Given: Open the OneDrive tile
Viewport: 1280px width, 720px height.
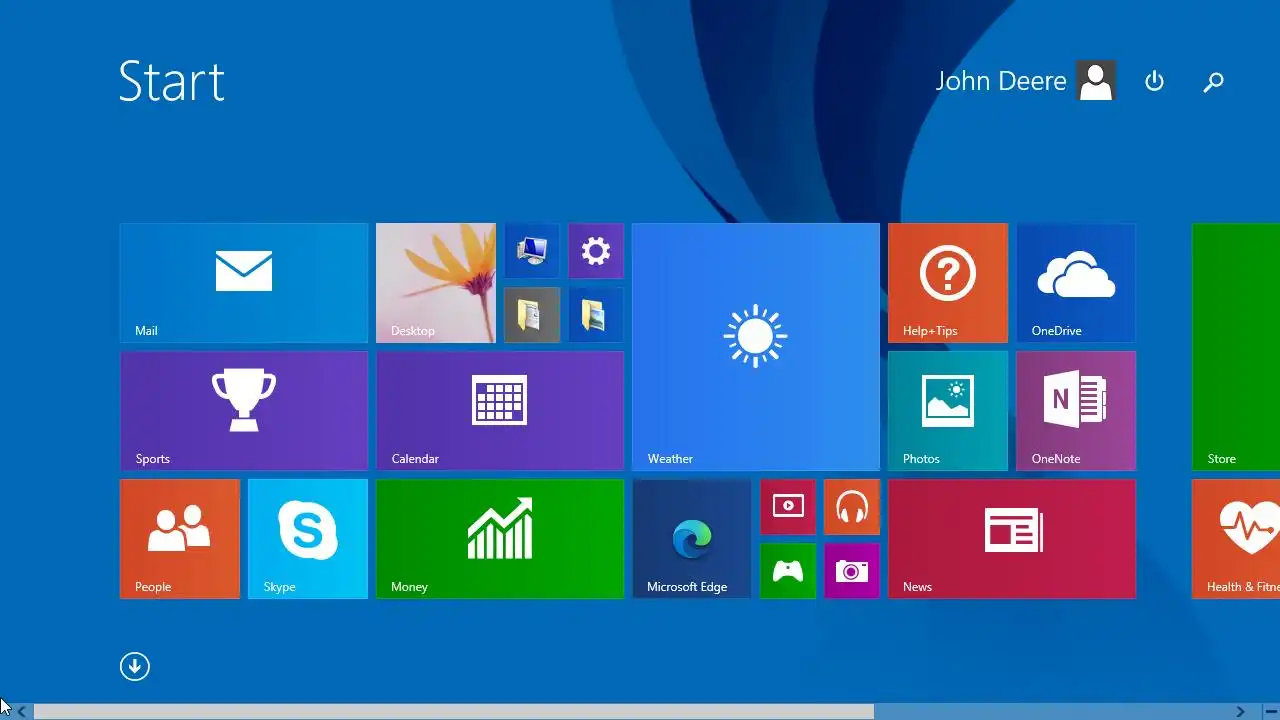Looking at the screenshot, I should click(1076, 283).
